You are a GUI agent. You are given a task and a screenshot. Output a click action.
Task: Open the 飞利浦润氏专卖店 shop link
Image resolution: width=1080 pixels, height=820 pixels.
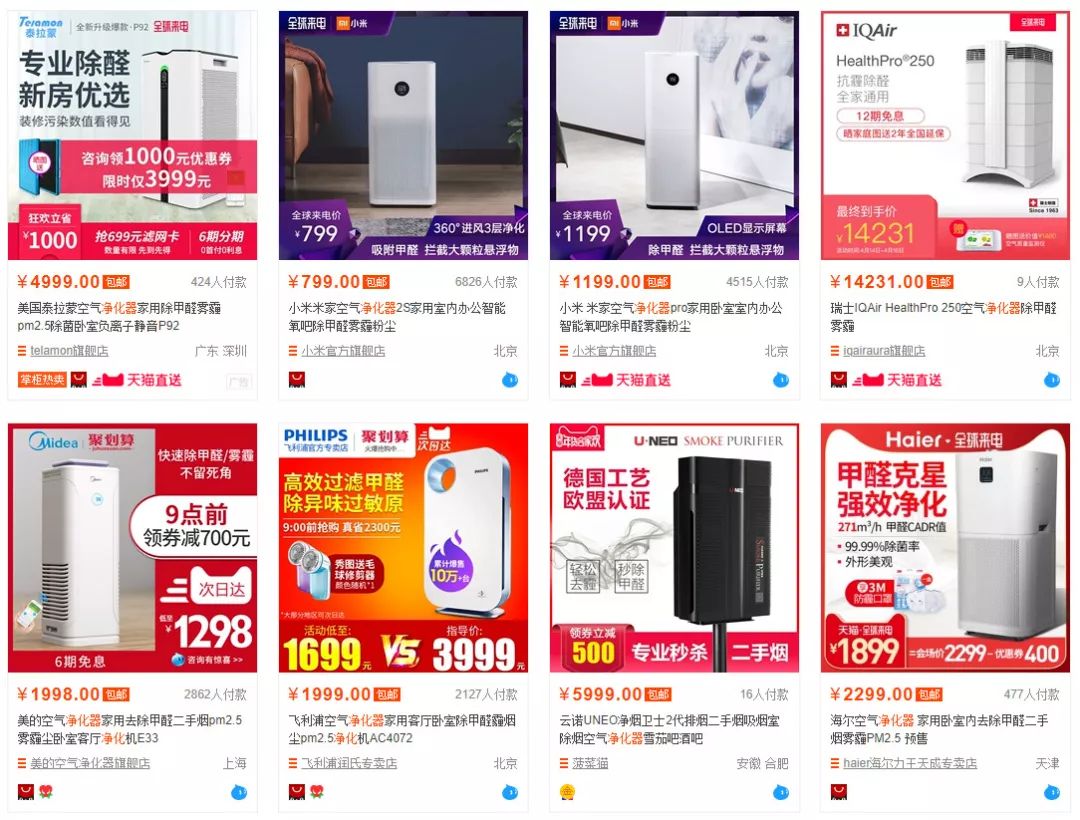tap(349, 764)
